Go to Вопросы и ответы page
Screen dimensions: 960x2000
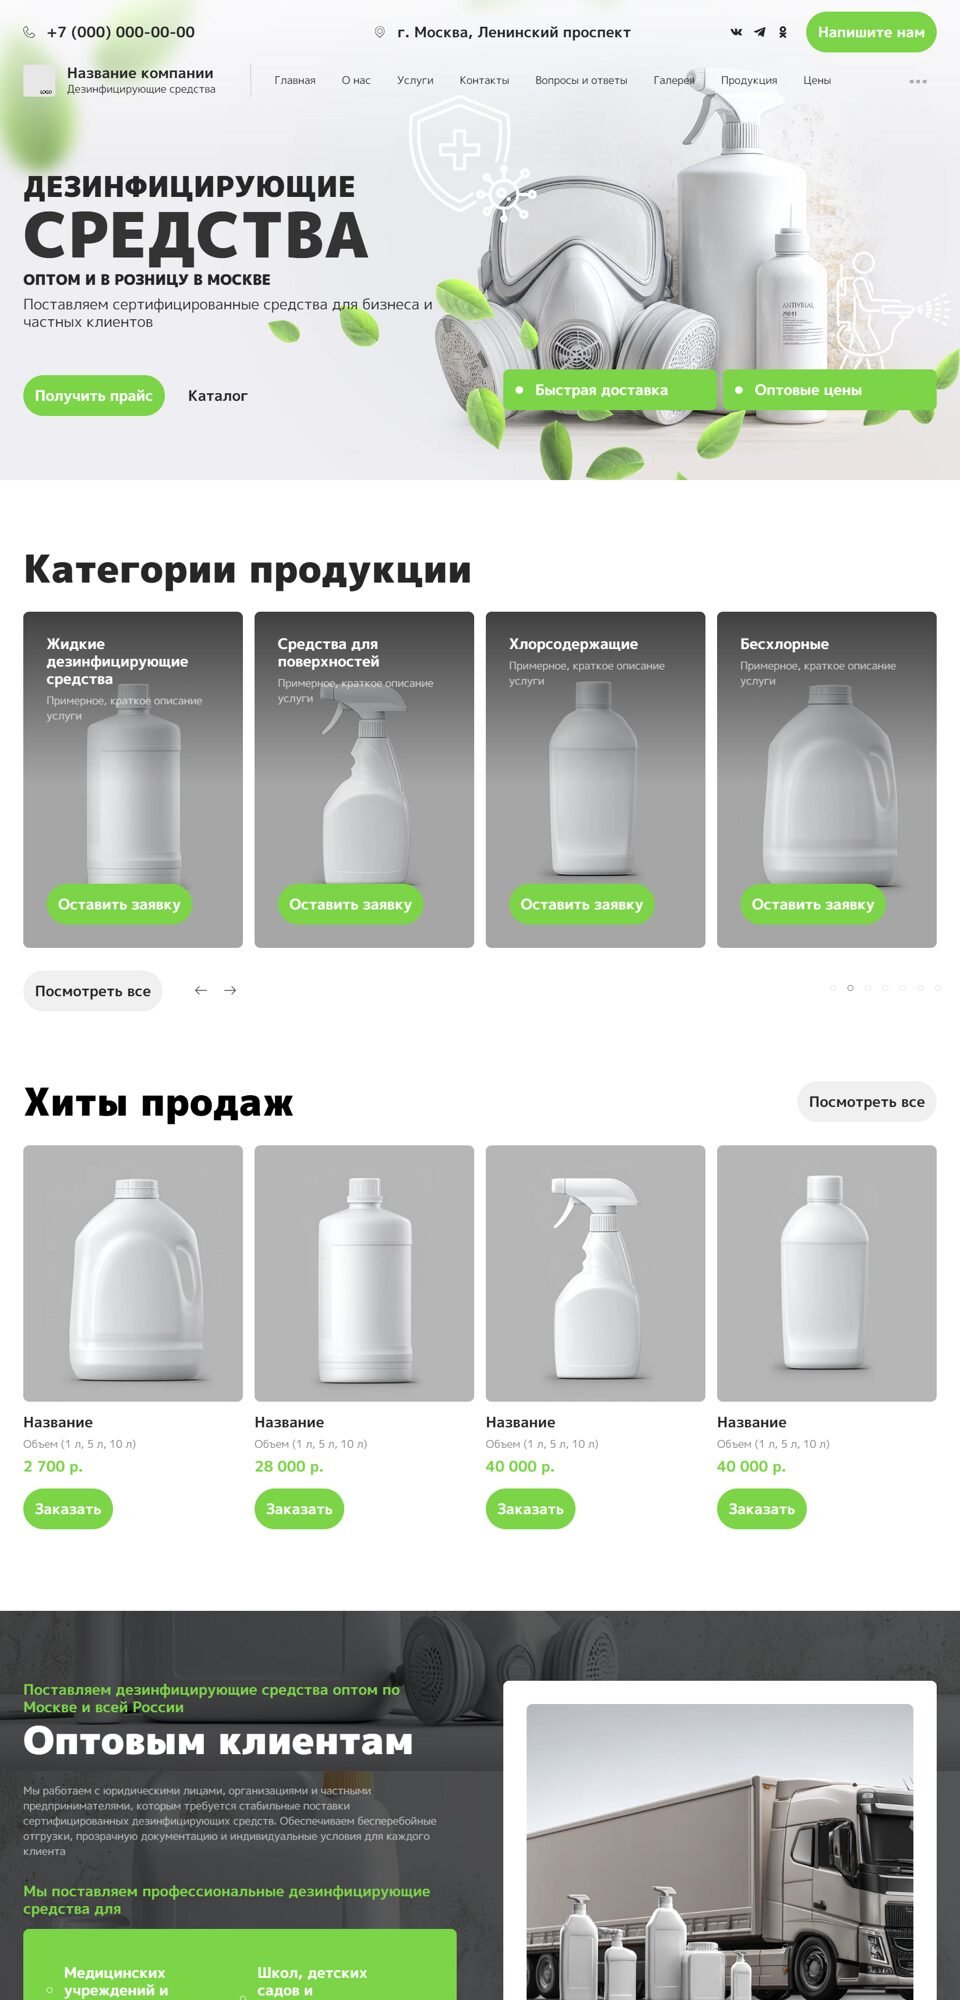pos(581,80)
